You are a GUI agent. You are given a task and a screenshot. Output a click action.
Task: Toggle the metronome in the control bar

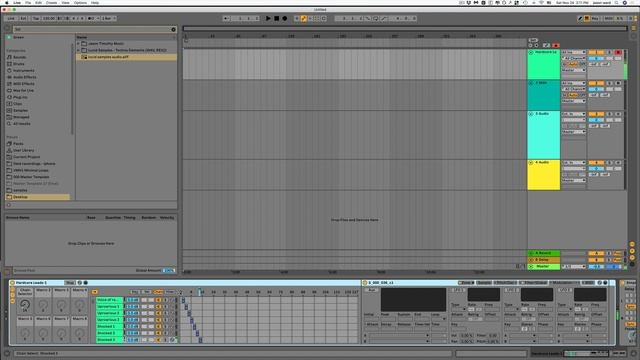91,18
